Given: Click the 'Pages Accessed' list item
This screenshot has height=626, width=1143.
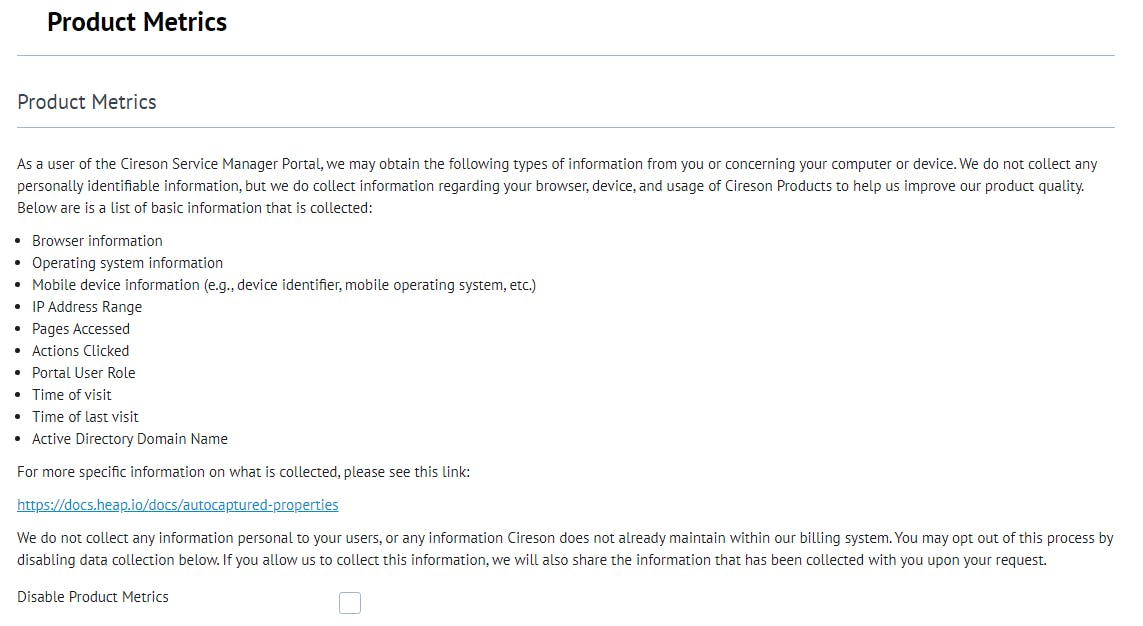Looking at the screenshot, I should (81, 329).
